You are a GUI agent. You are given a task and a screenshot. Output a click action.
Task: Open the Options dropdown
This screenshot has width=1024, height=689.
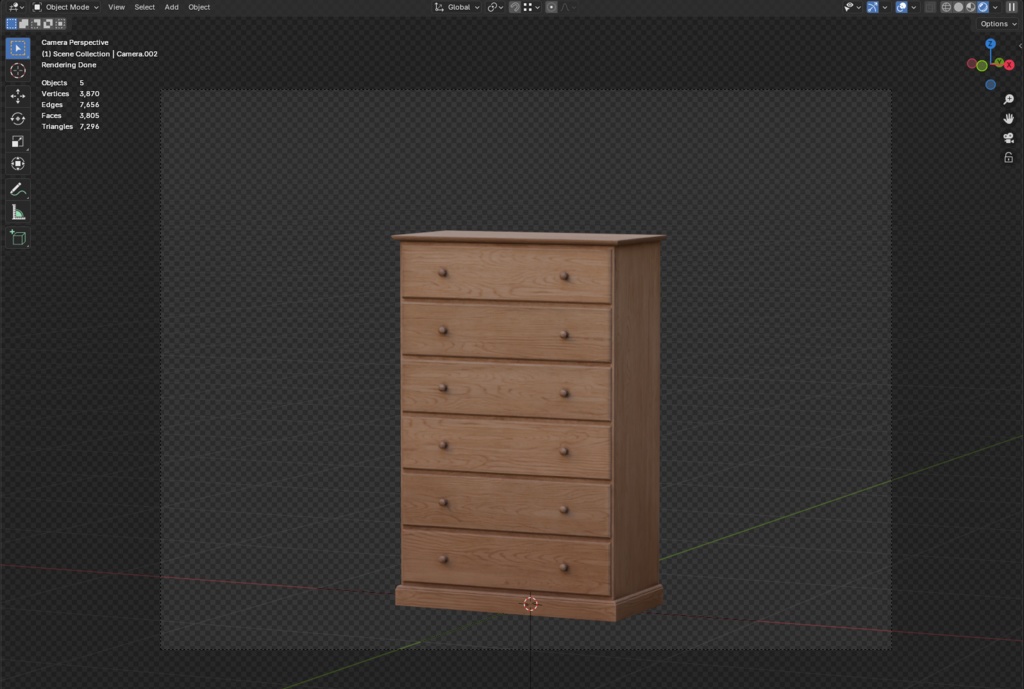click(998, 24)
